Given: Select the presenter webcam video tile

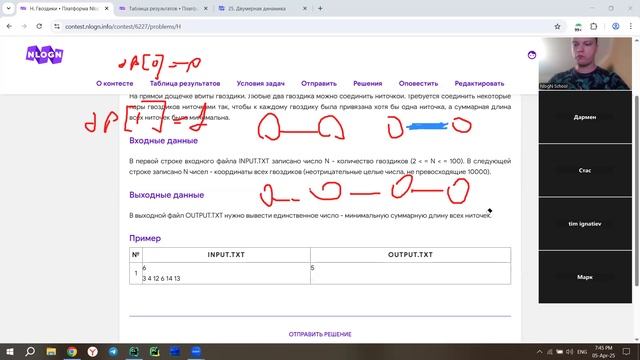Looking at the screenshot, I should point(585,63).
